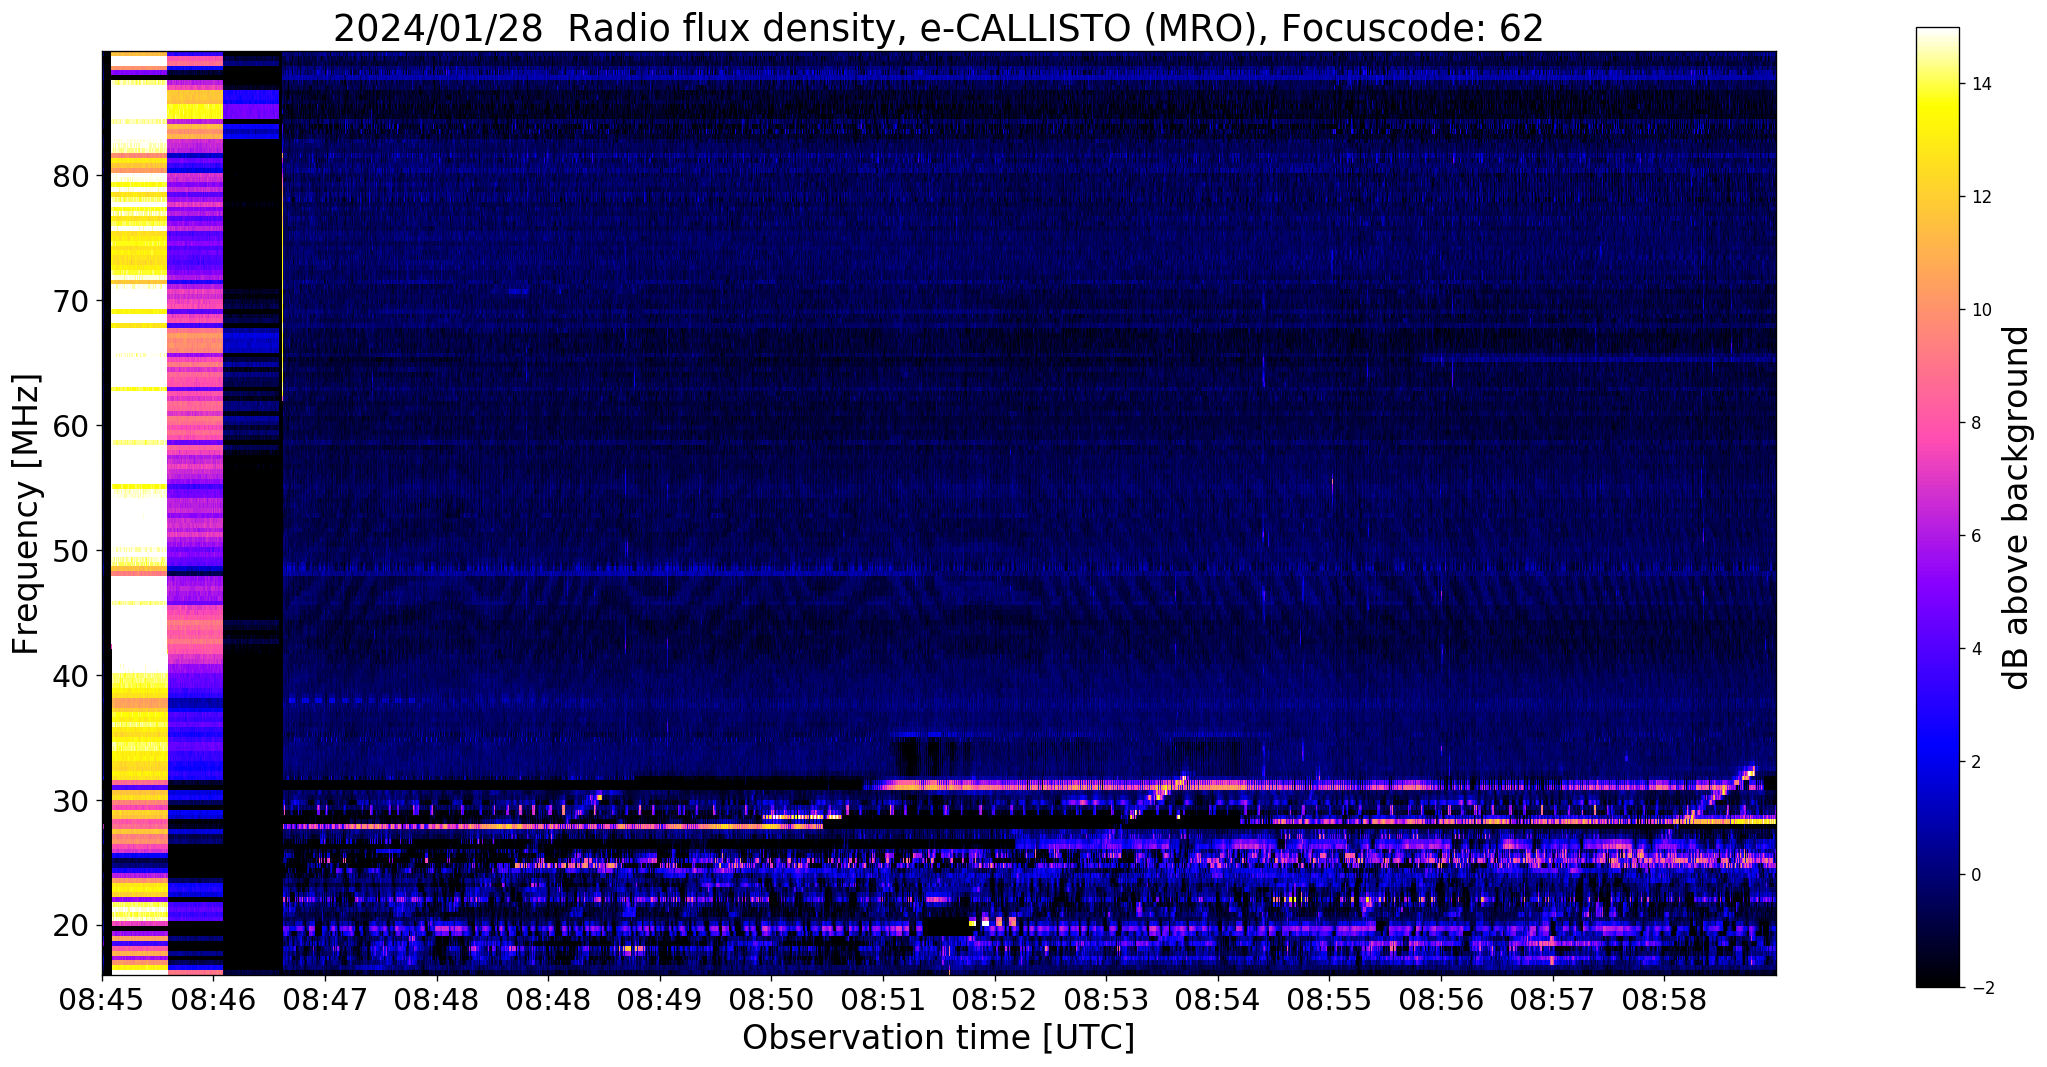Pick the 10 dB colorbar tick label
Image resolution: width=2047 pixels, height=1067 pixels.
[1980, 310]
